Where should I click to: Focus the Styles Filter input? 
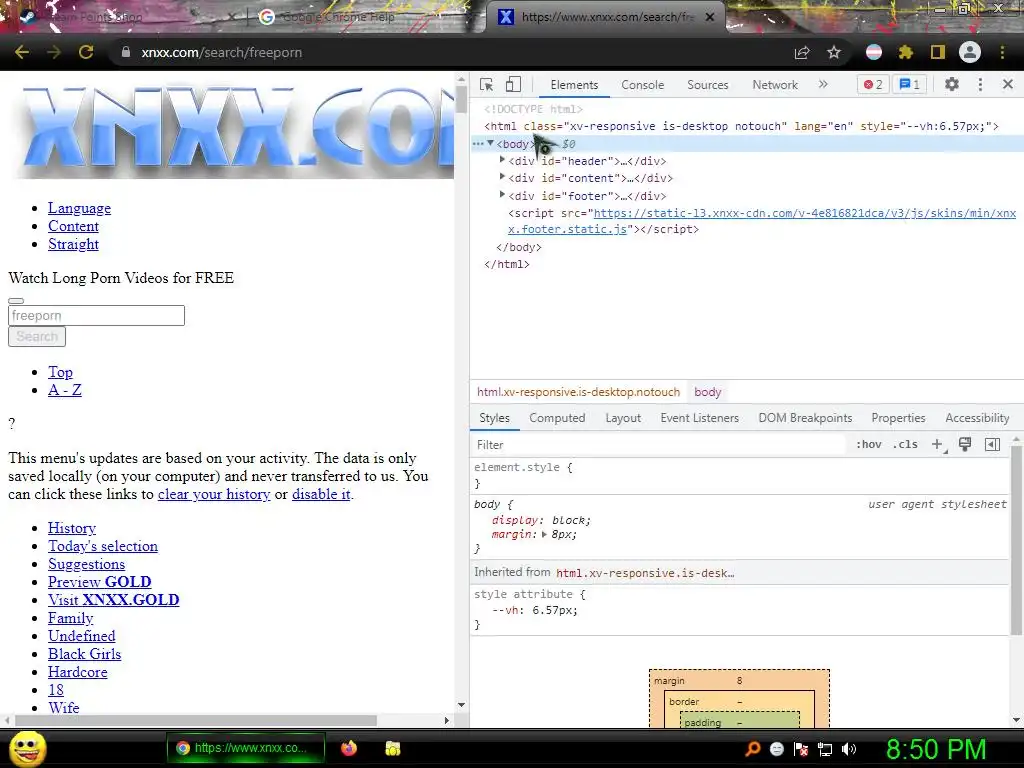click(658, 445)
